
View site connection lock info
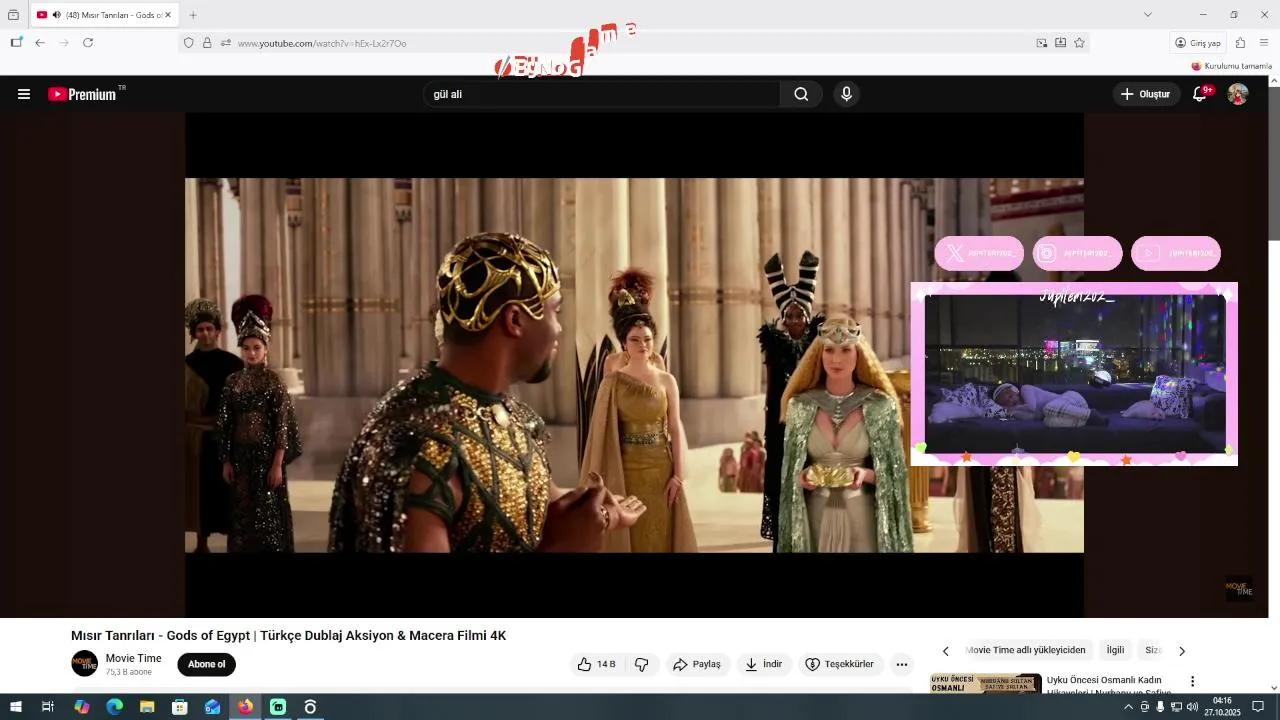coord(207,43)
